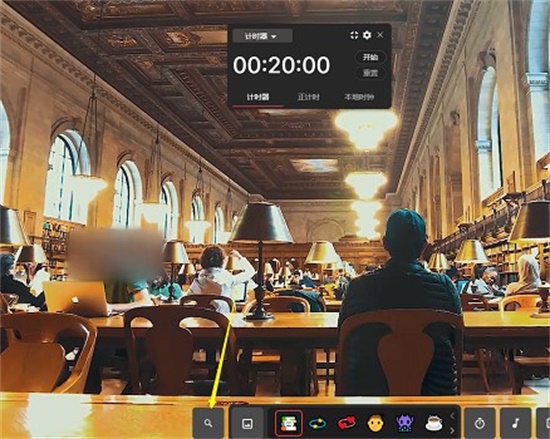
Task: Select the stacked books scene icon
Action: click(x=288, y=423)
